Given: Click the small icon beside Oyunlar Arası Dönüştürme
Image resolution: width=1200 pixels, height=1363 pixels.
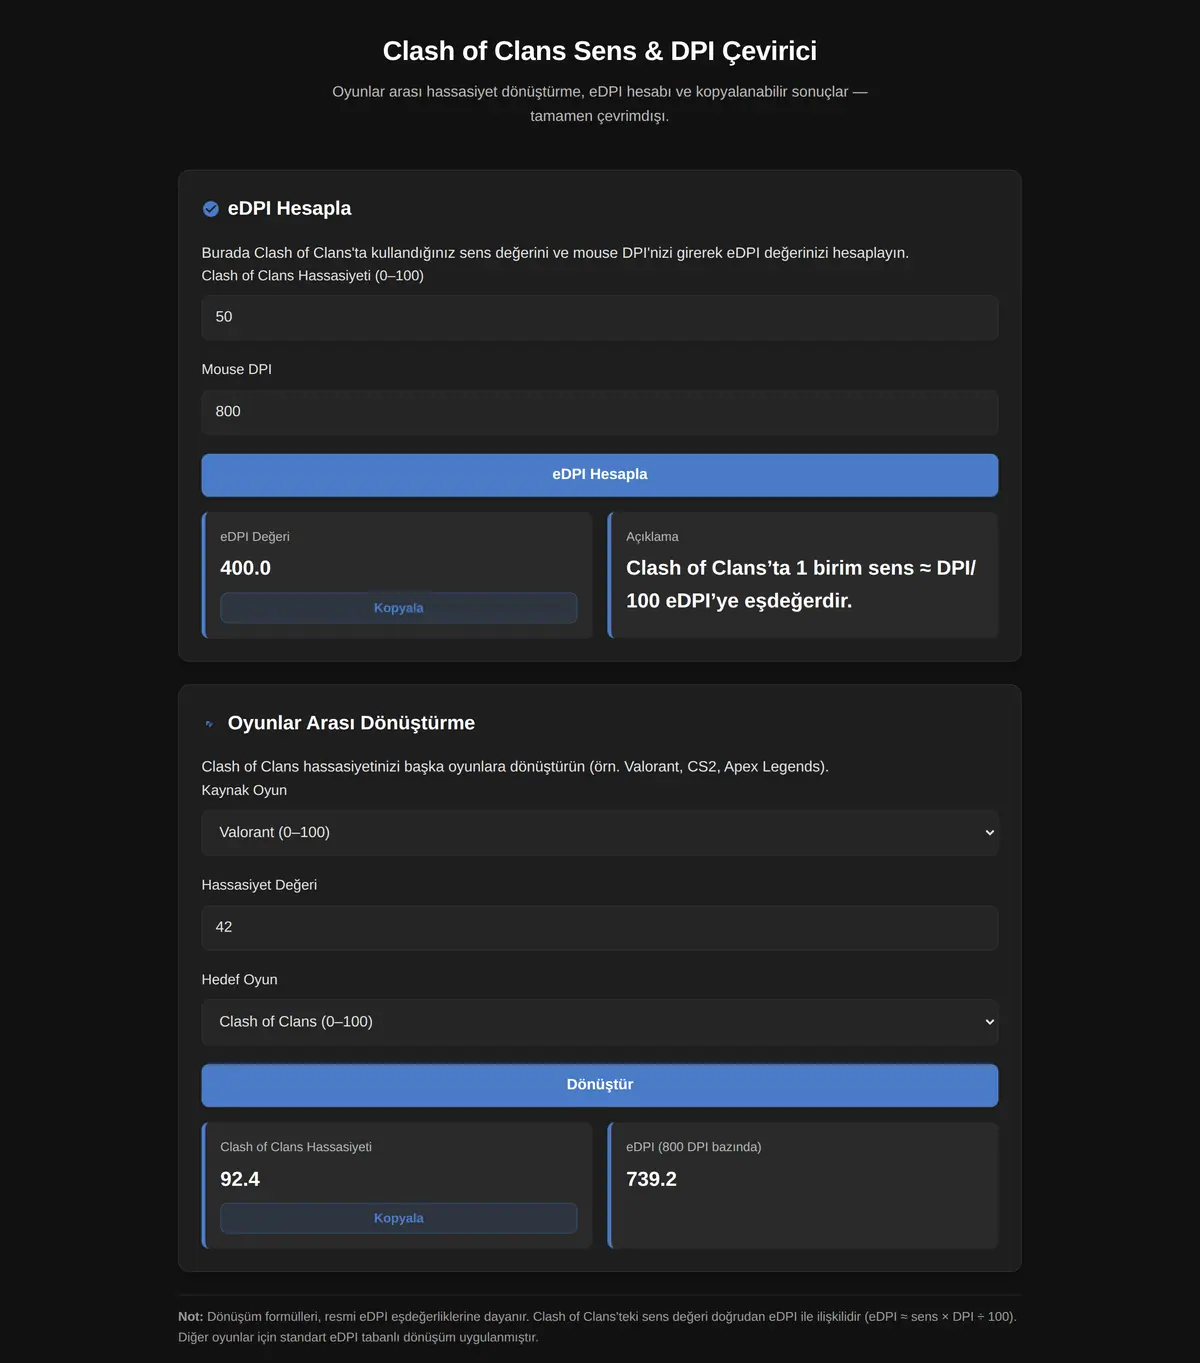Looking at the screenshot, I should [x=209, y=724].
